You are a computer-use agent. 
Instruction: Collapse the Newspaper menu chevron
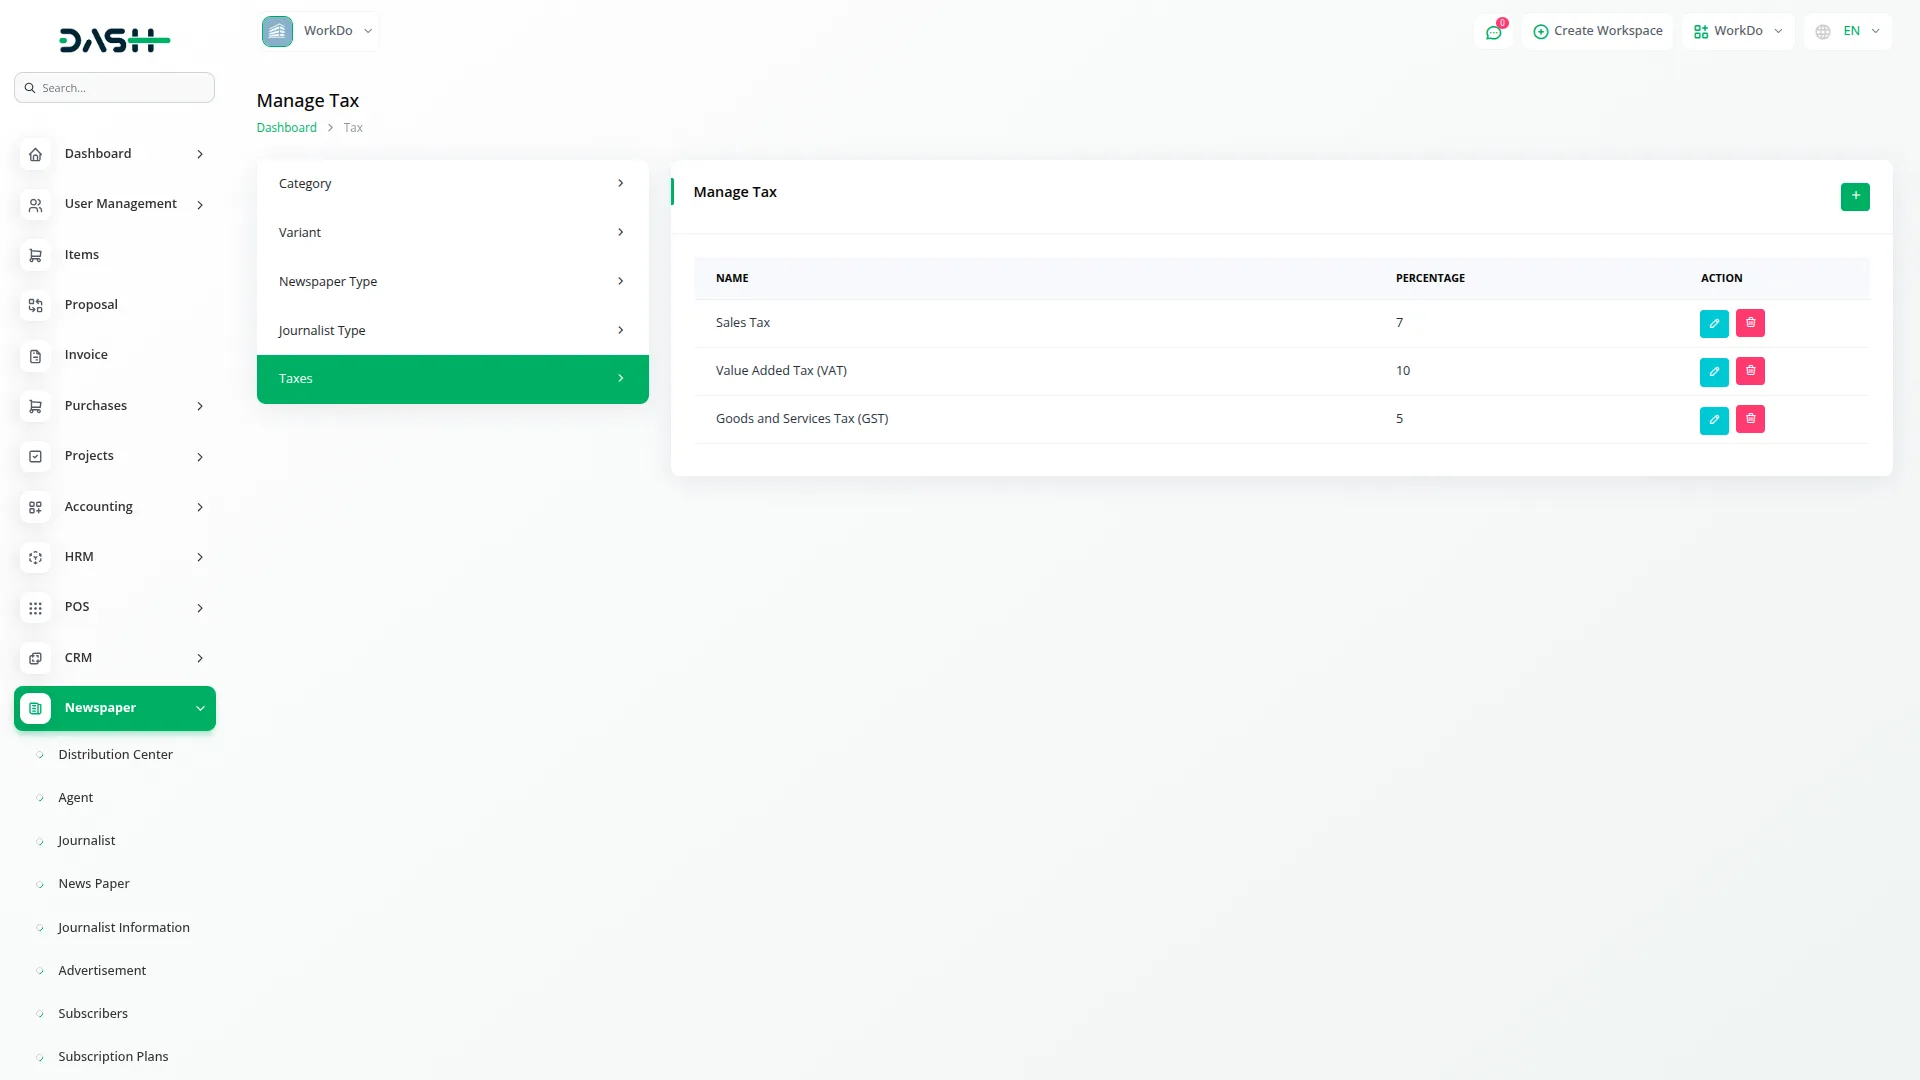pyautogui.click(x=199, y=708)
